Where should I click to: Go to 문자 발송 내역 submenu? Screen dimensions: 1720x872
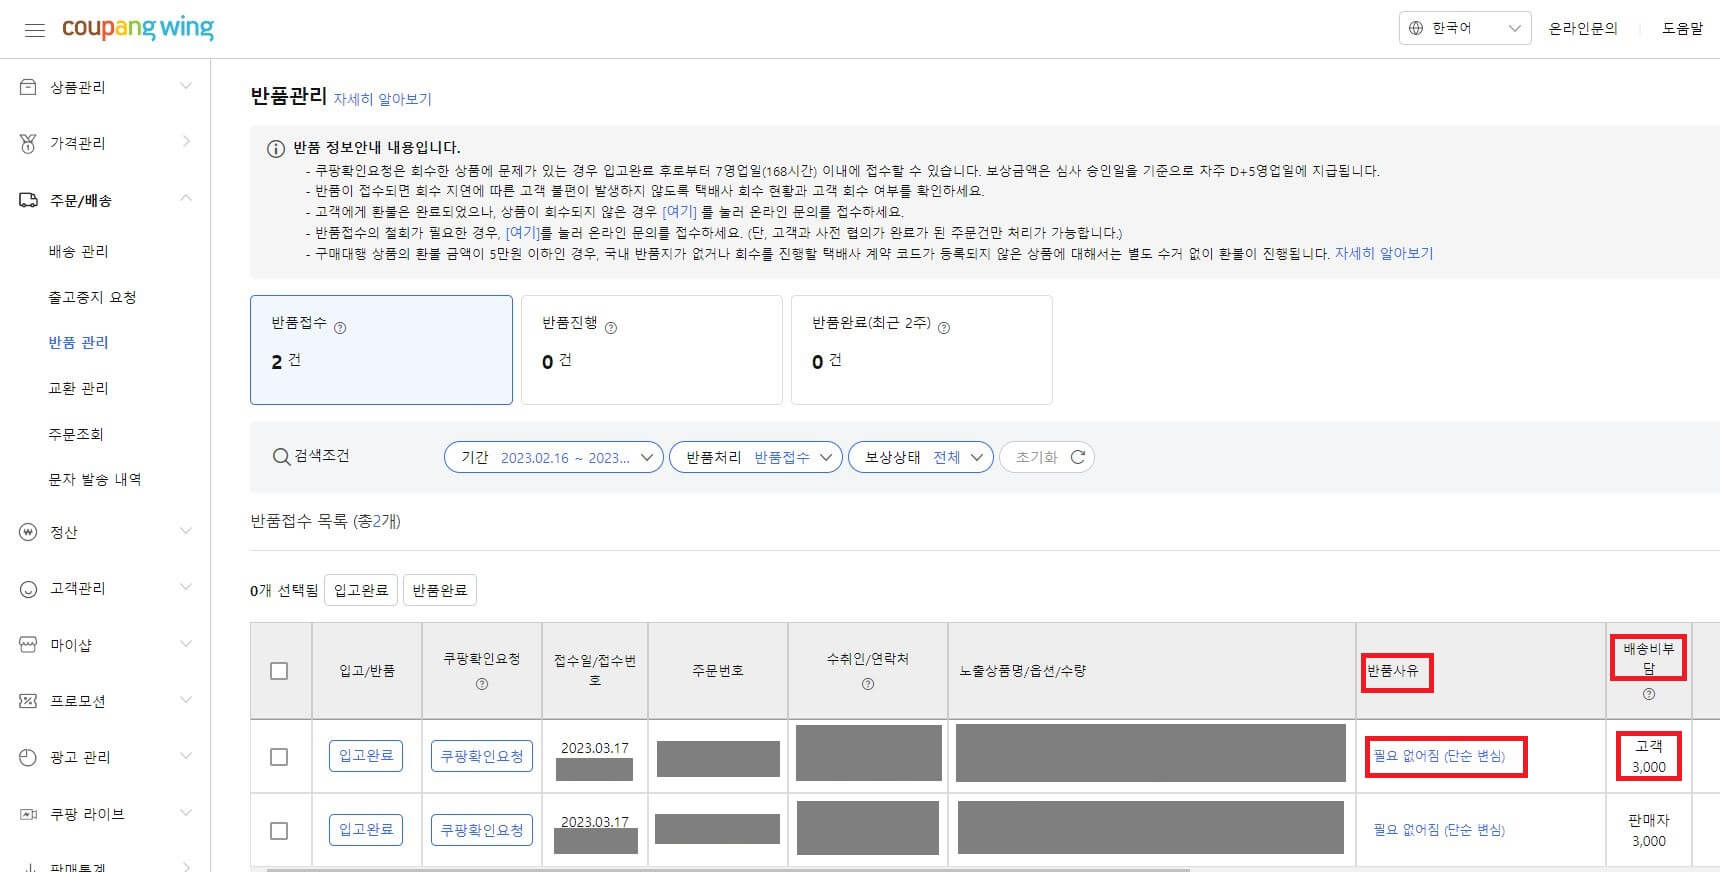click(x=95, y=479)
